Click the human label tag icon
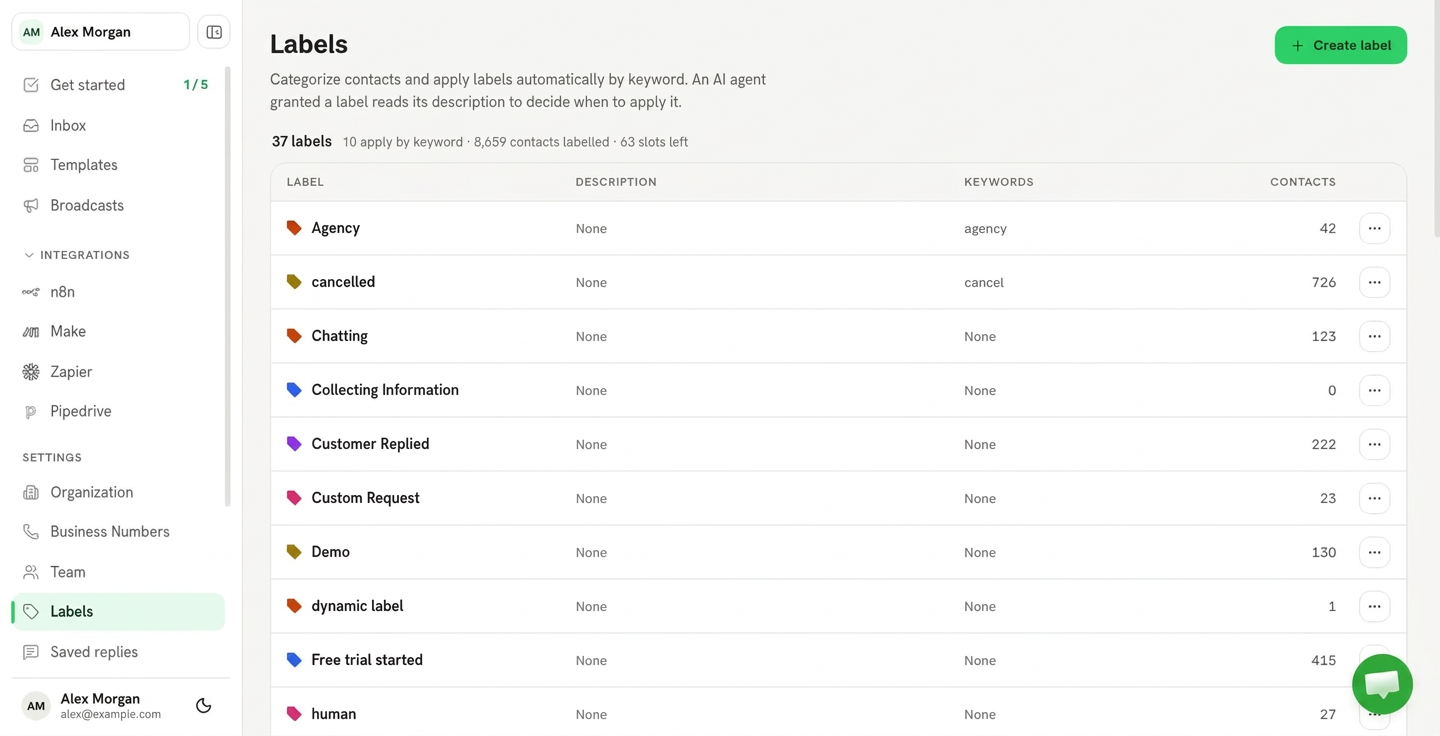This screenshot has height=736, width=1440. pyautogui.click(x=294, y=714)
